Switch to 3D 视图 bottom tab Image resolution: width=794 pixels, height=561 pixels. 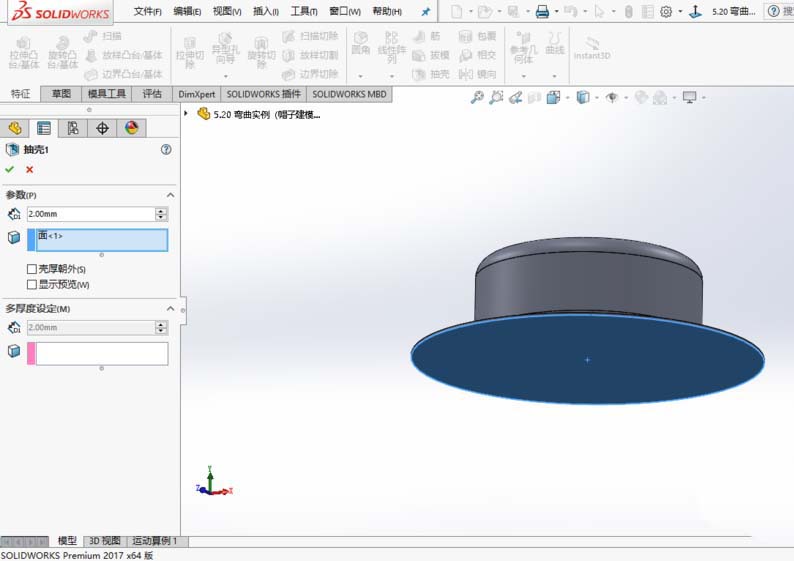(104, 541)
